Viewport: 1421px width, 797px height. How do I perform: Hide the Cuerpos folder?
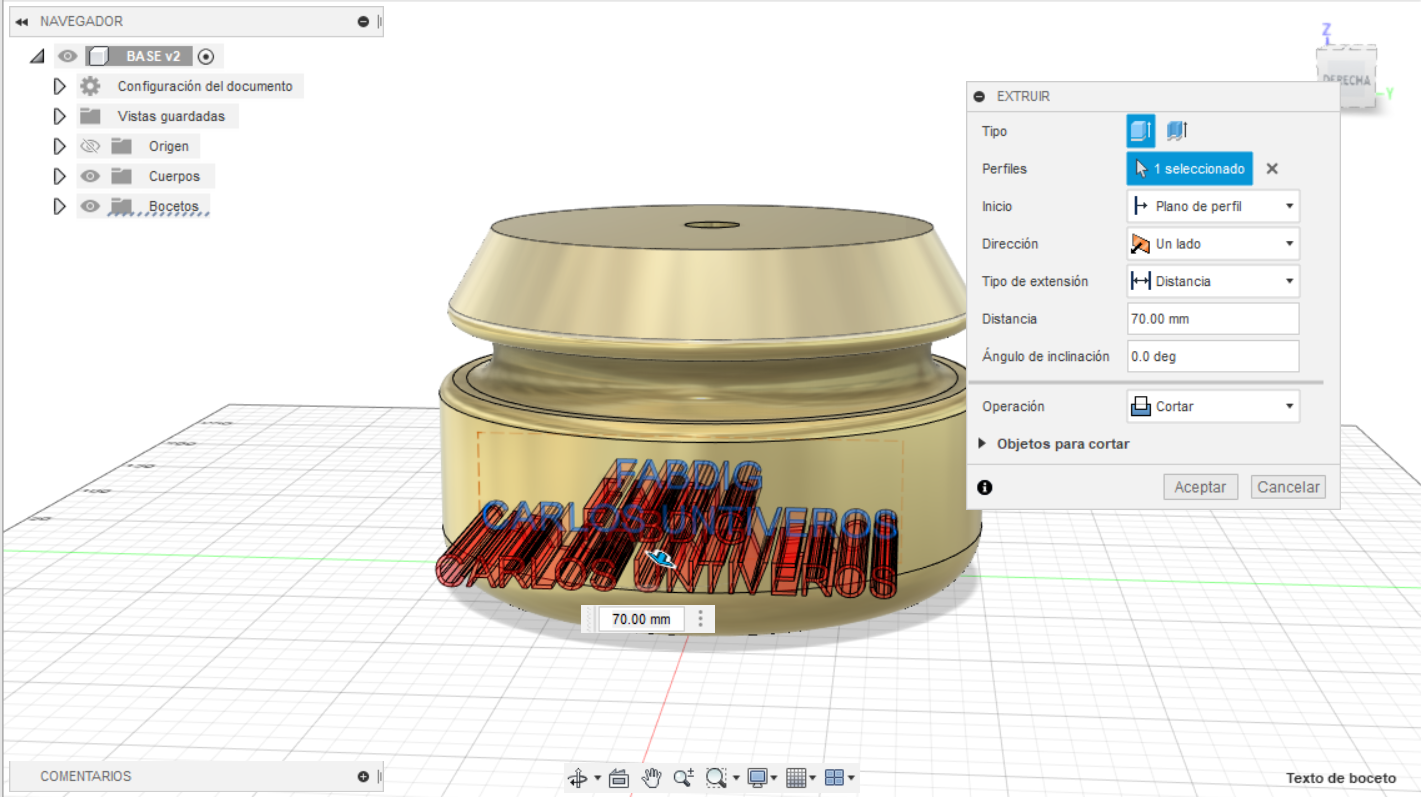(90, 176)
